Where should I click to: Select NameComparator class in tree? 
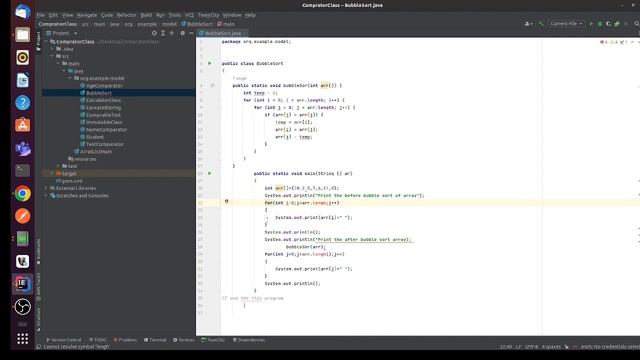point(107,130)
